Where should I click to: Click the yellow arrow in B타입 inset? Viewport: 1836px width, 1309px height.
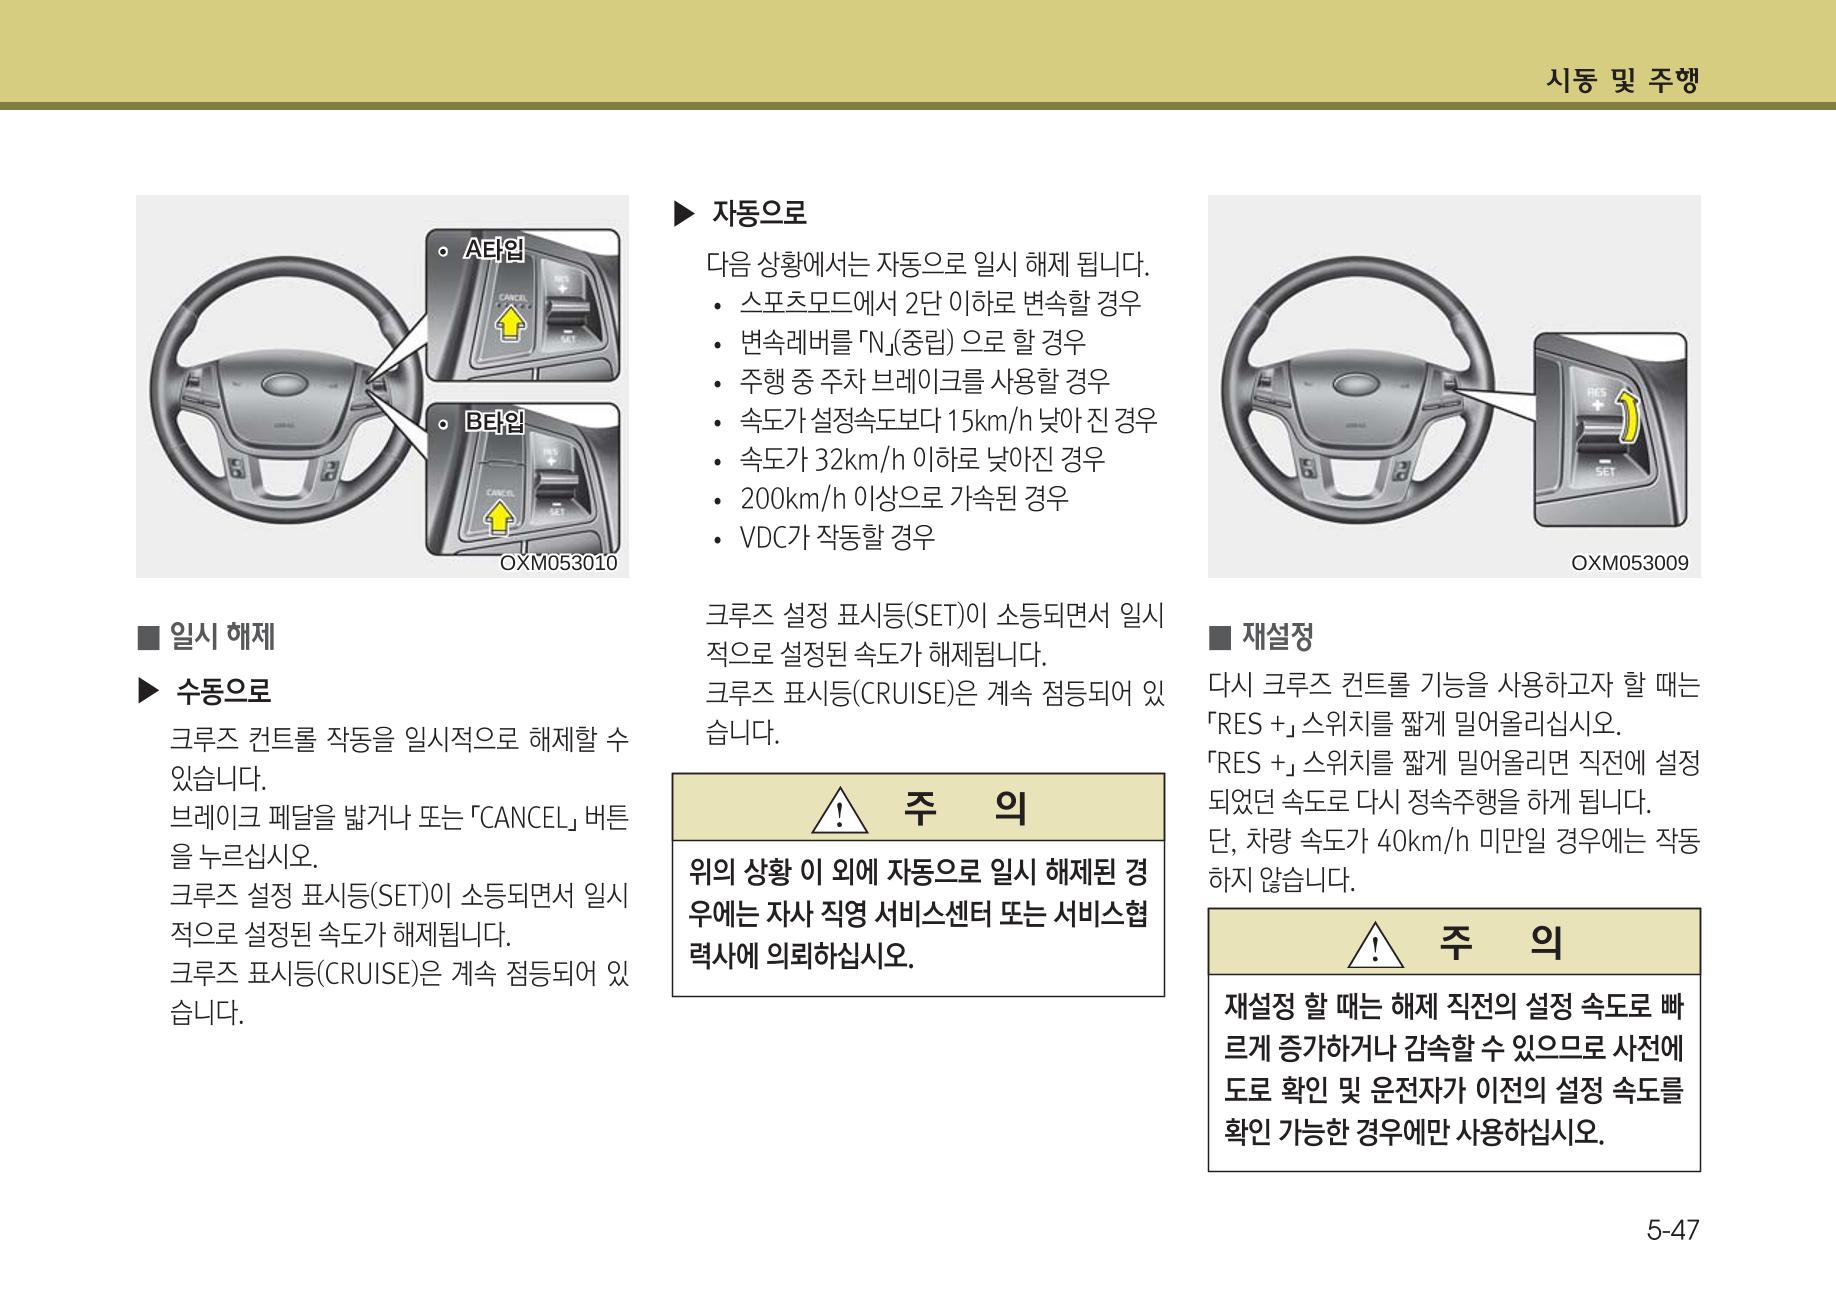(x=499, y=517)
